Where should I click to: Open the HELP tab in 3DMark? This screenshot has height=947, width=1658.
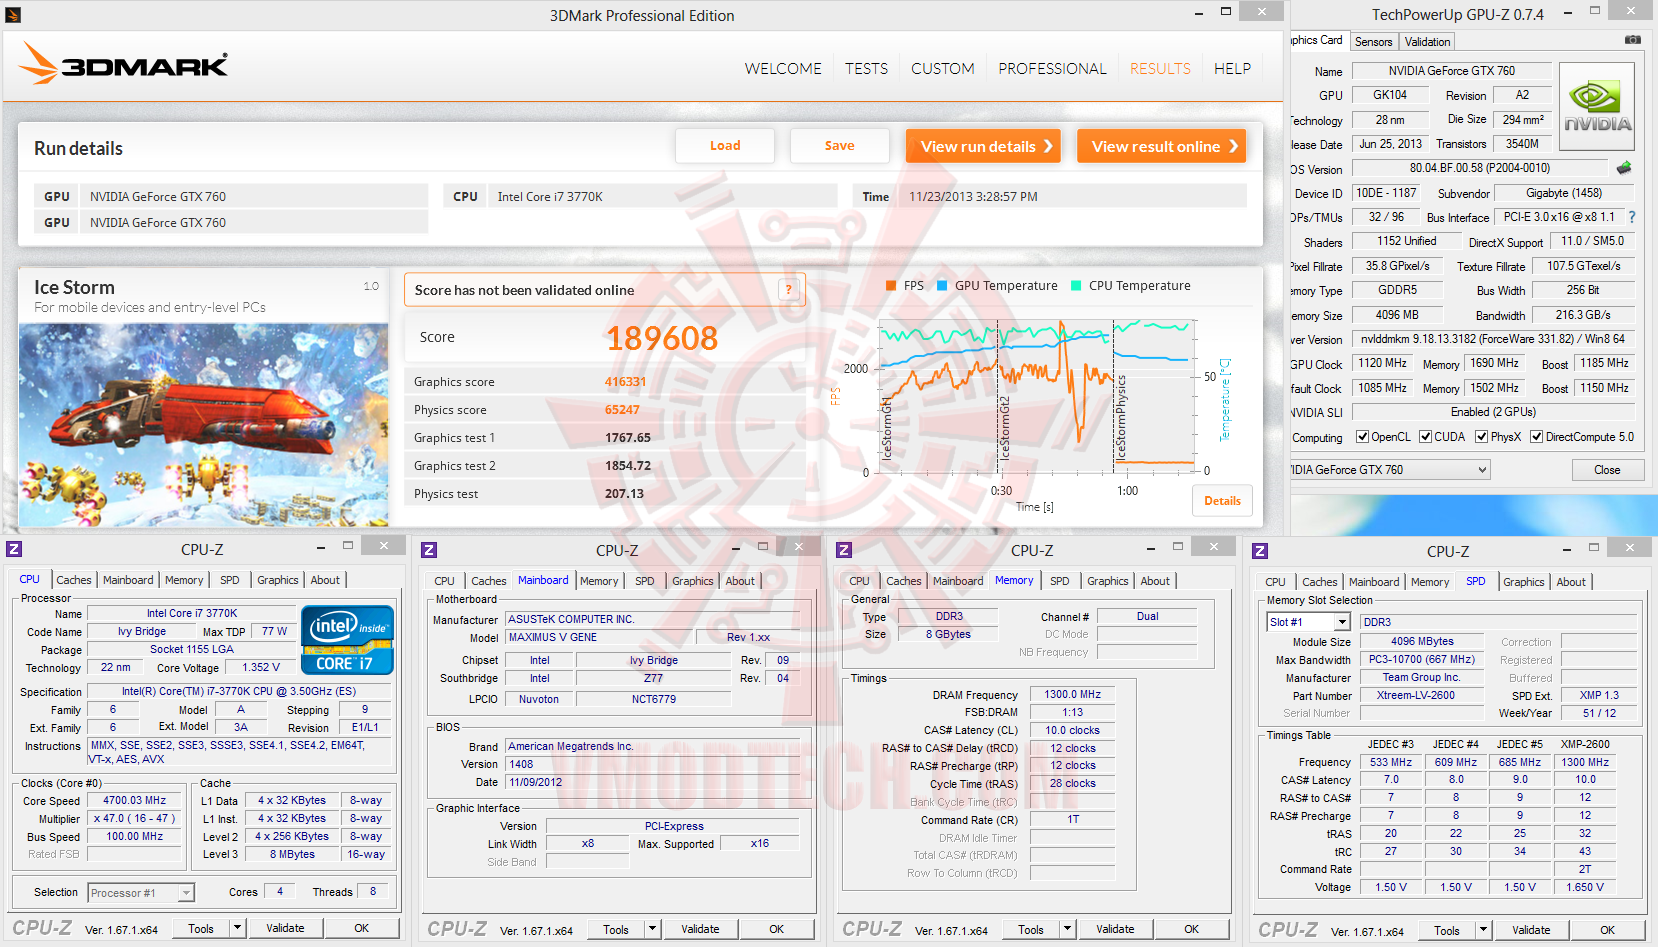(1232, 69)
